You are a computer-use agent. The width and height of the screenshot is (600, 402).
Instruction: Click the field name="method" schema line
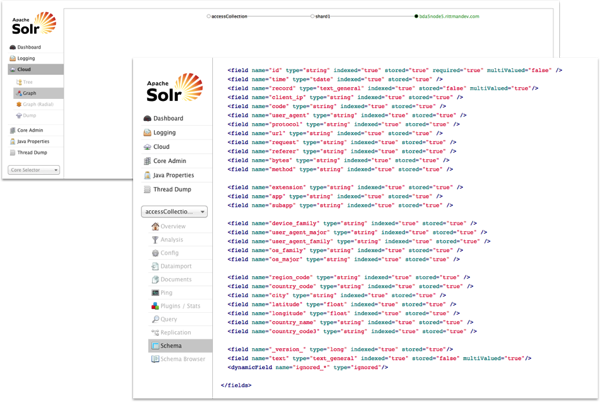tap(340, 169)
